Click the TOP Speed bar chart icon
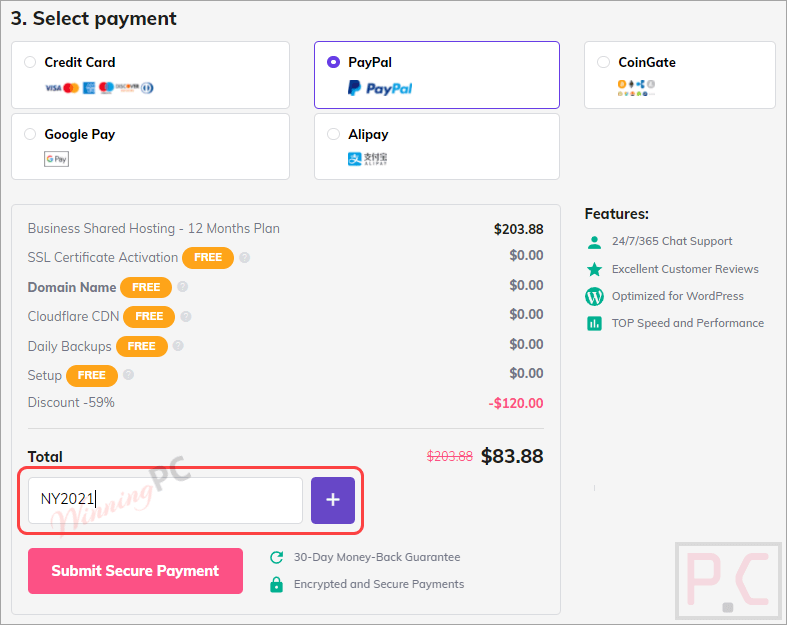 (x=594, y=323)
